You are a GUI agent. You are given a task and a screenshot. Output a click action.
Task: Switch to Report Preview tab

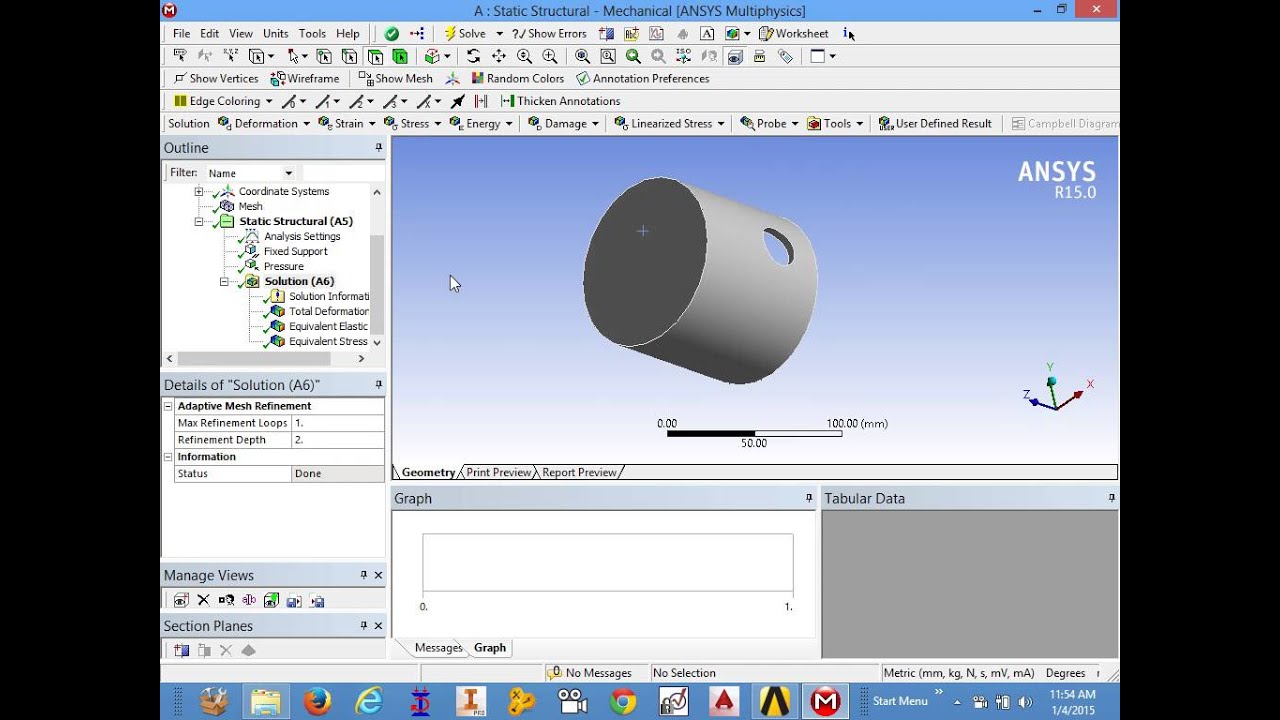[580, 472]
